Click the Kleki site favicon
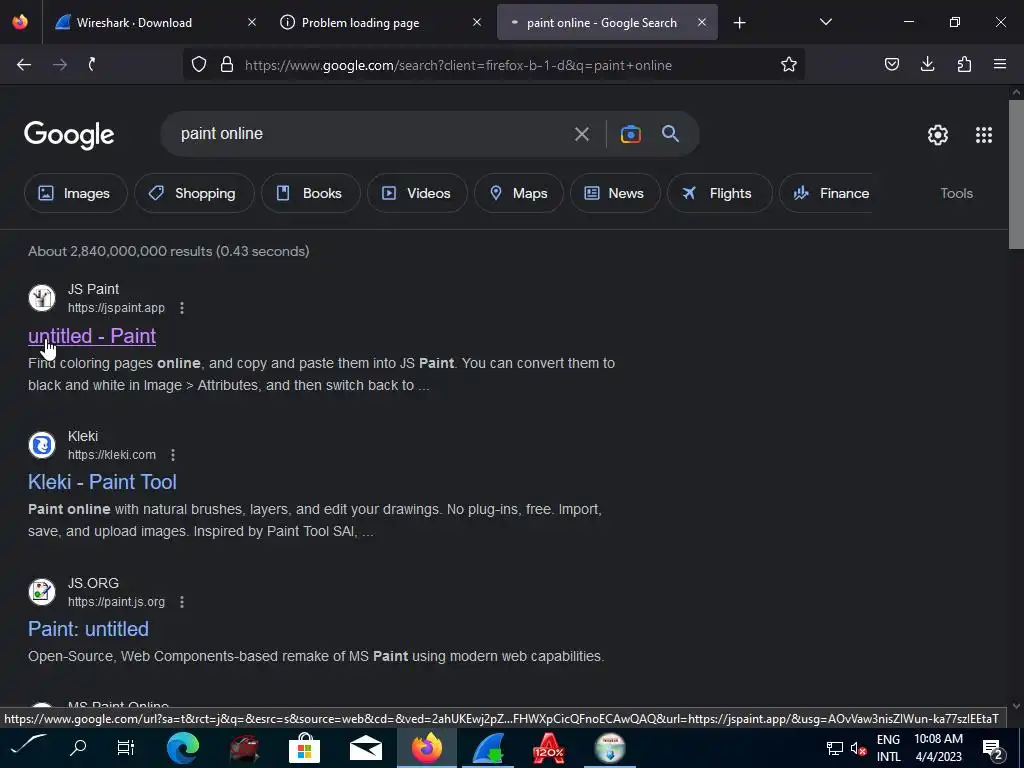Viewport: 1024px width, 768px height. [42, 445]
